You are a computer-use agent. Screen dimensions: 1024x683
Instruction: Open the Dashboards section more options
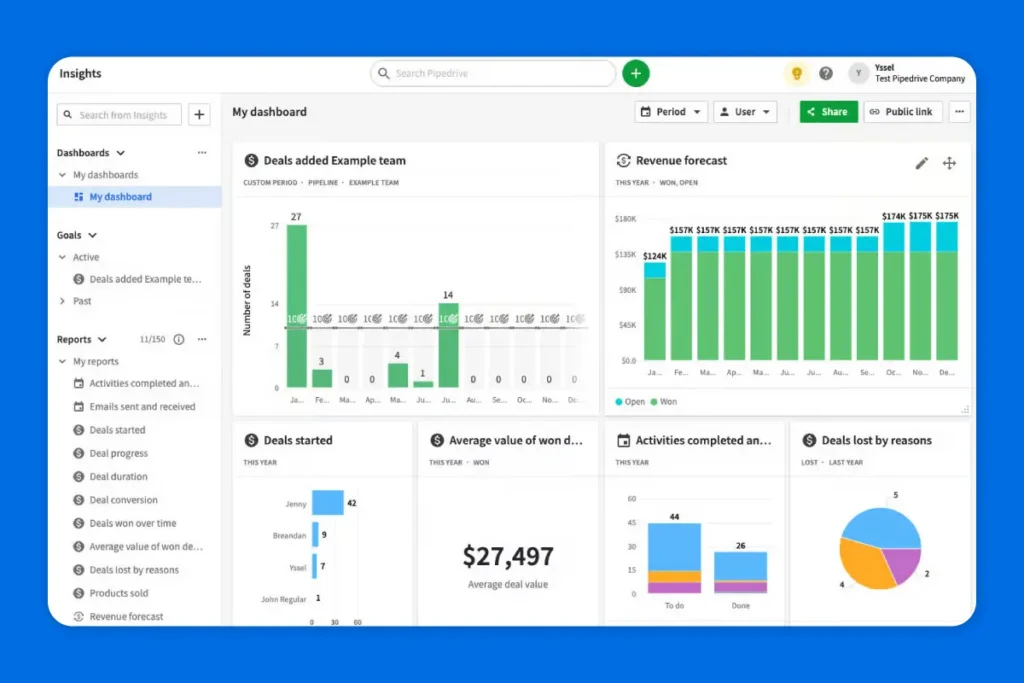(x=202, y=153)
